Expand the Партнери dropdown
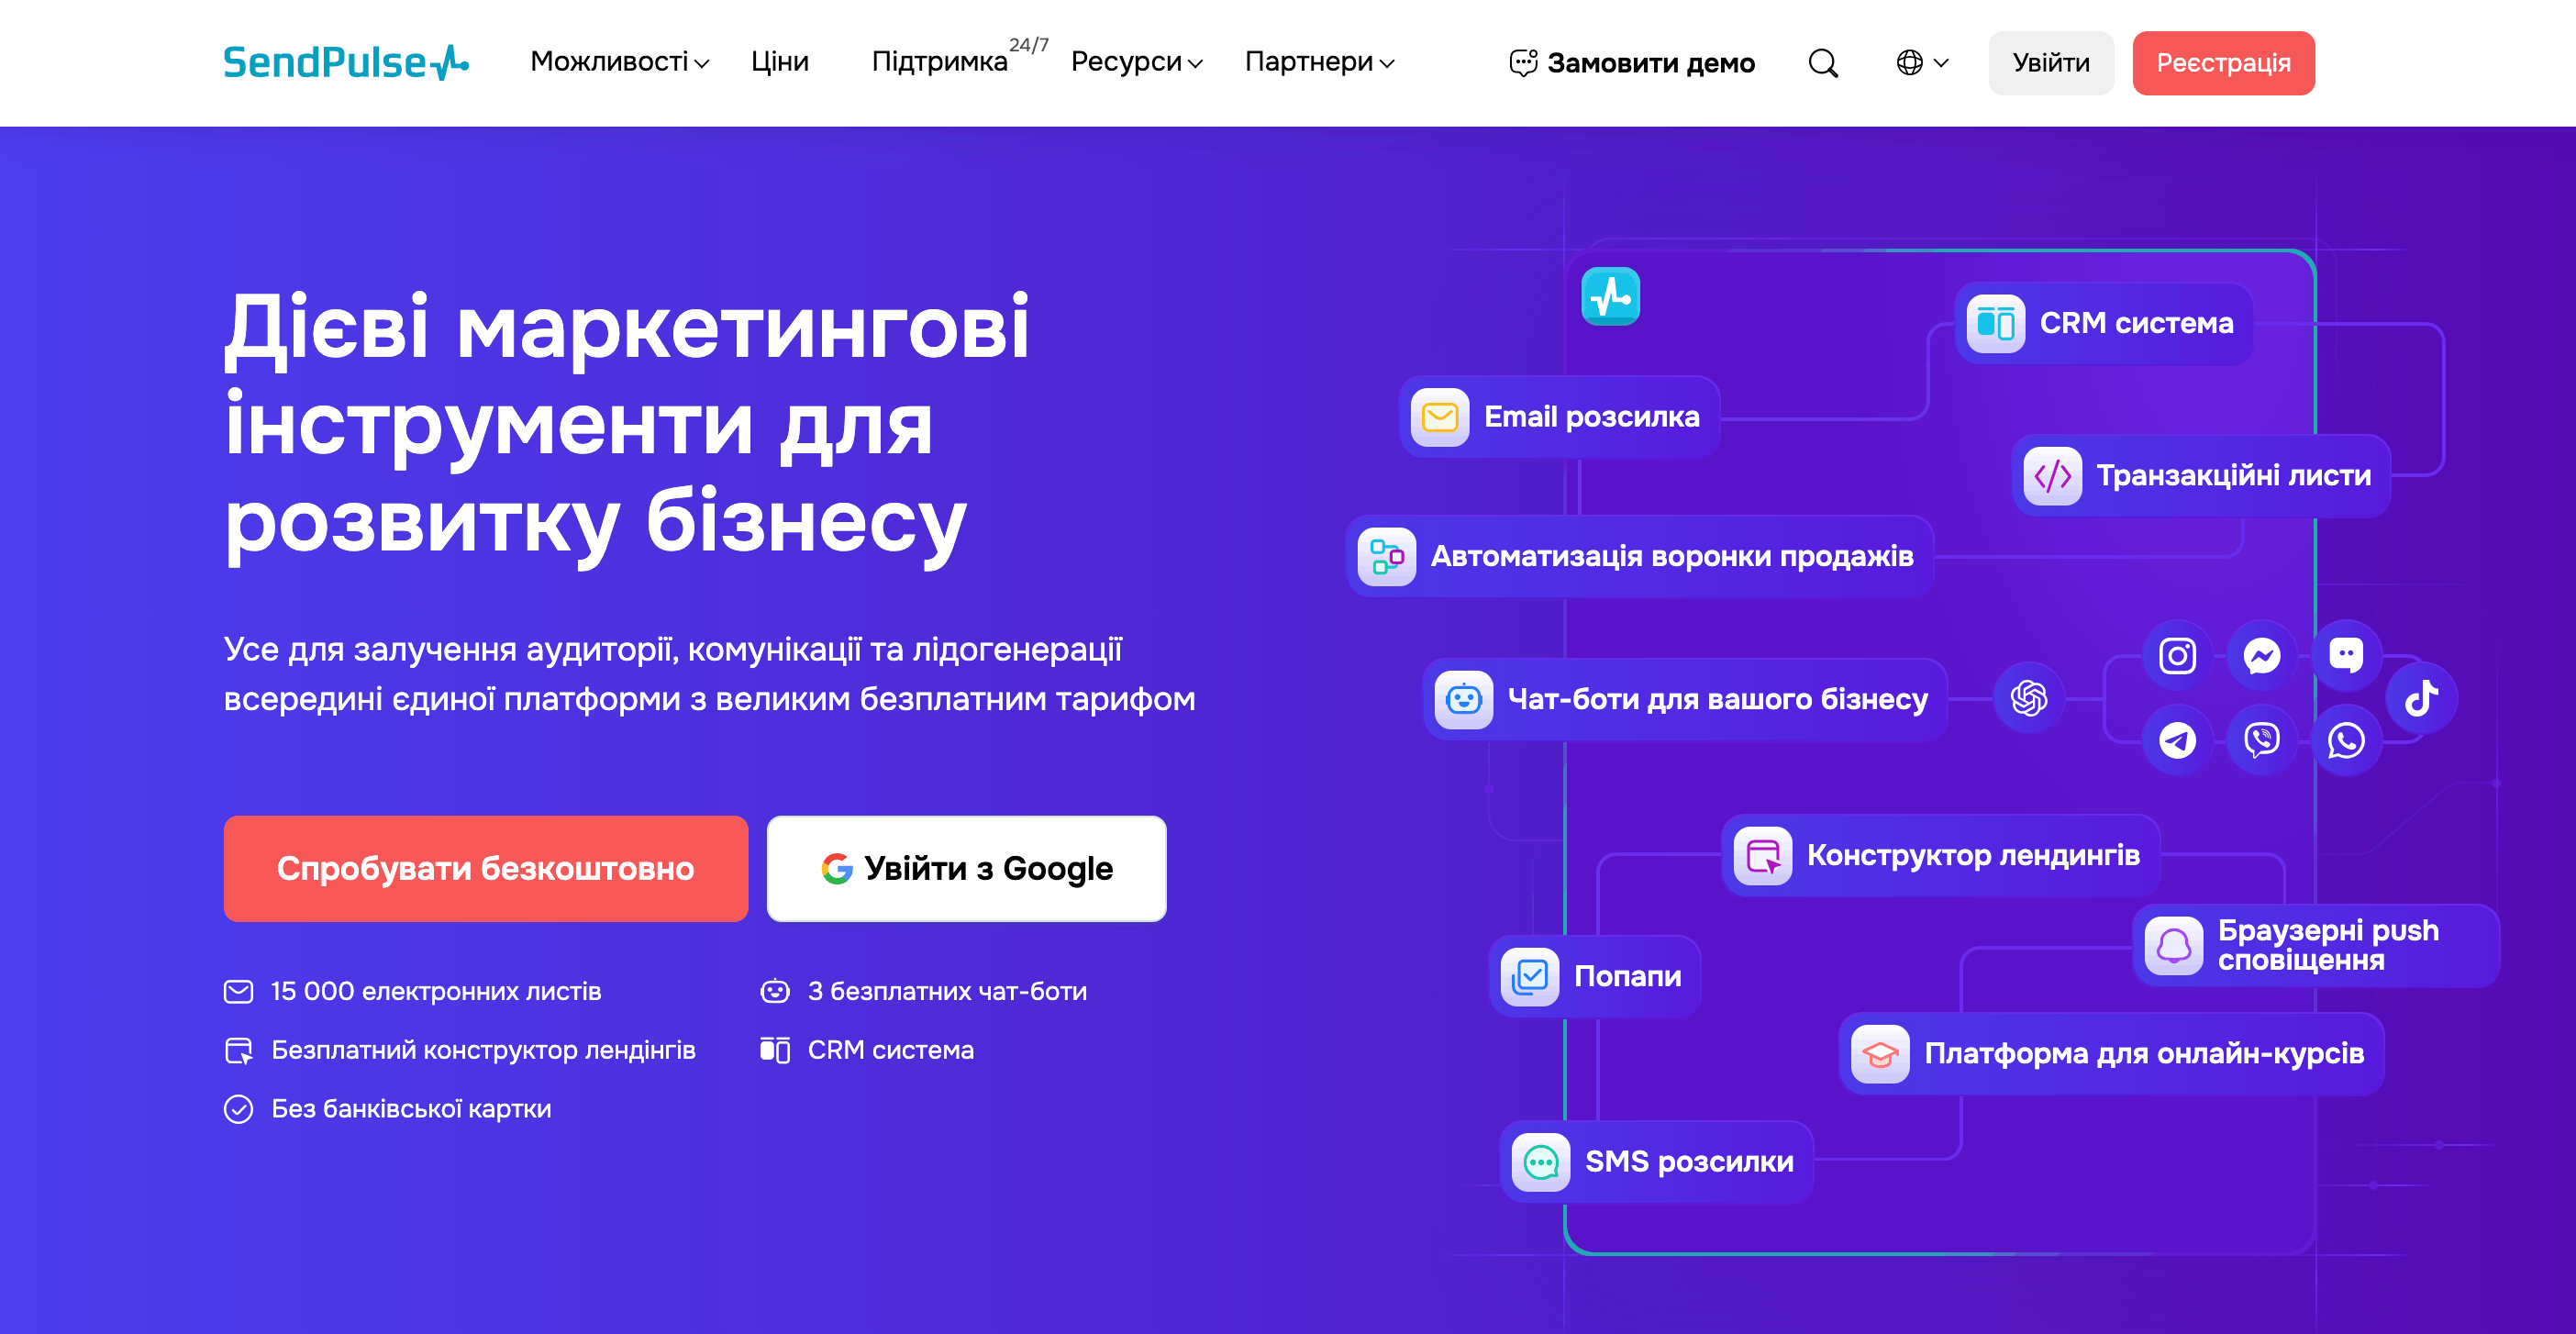The width and height of the screenshot is (2576, 1334). tap(1318, 62)
